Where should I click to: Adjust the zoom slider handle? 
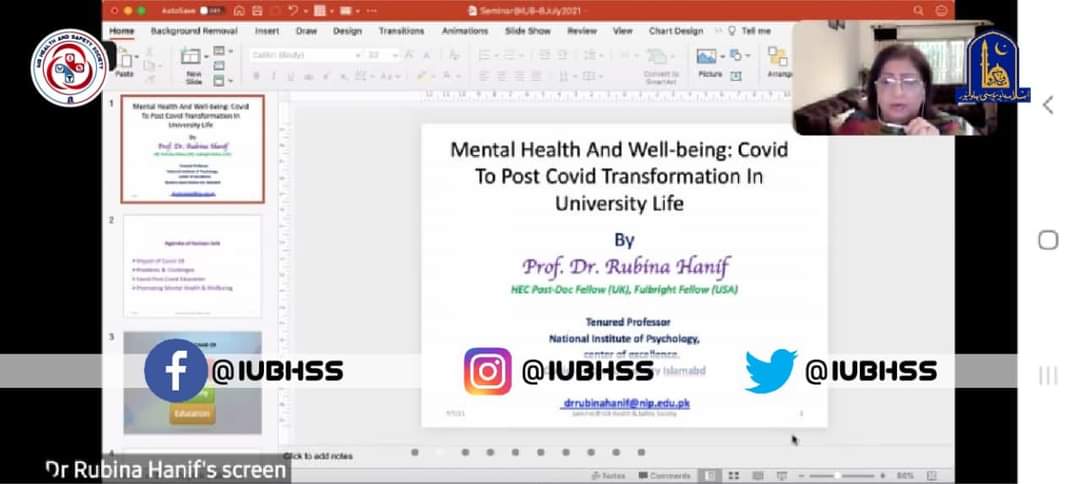click(x=838, y=476)
